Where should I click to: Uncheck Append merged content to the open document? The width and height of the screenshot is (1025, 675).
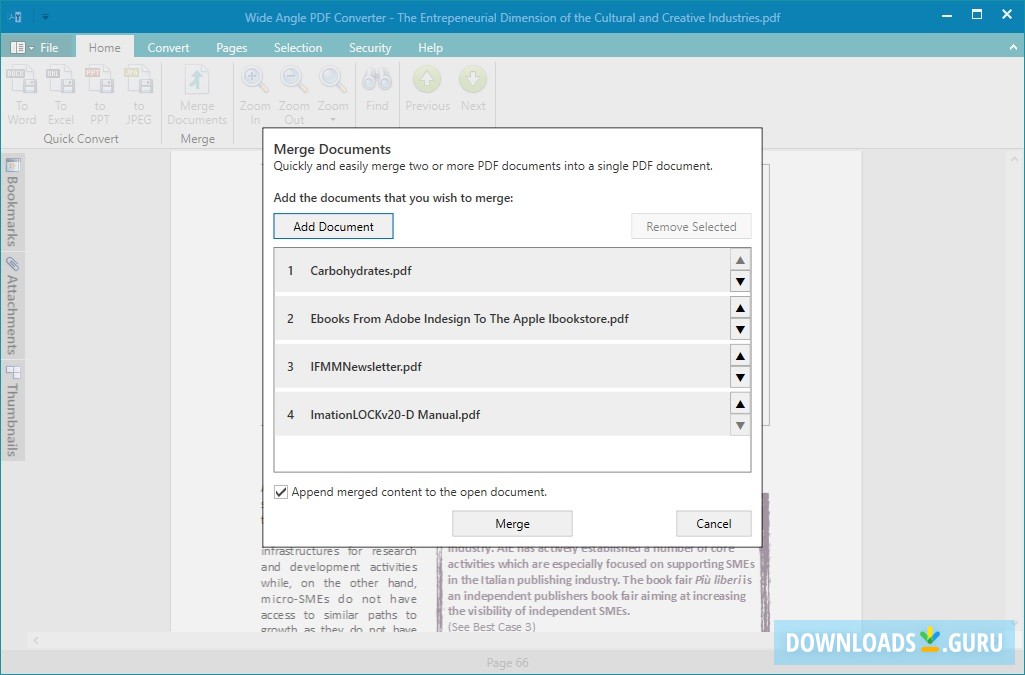click(x=281, y=491)
